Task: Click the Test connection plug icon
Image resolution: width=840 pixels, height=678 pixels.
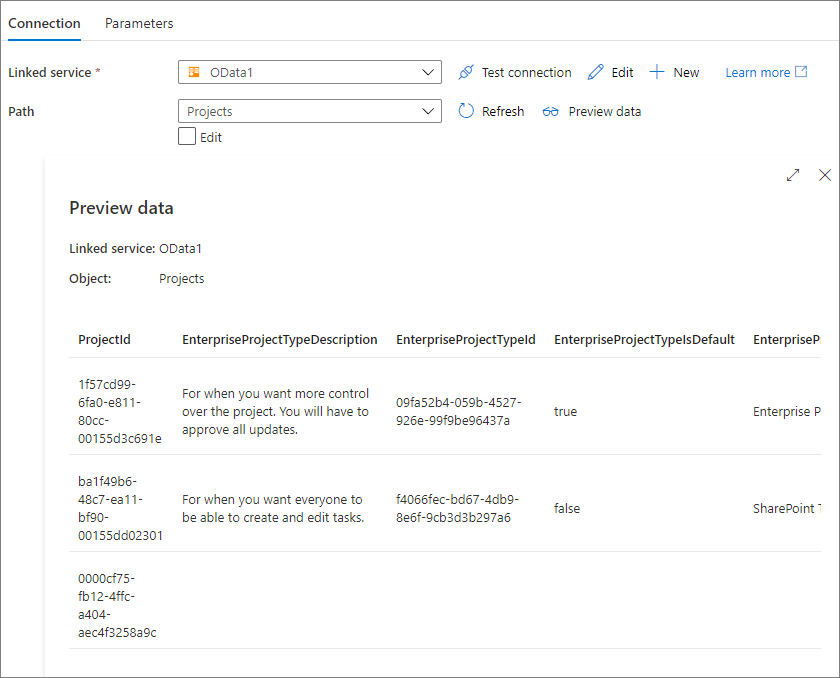Action: coord(465,72)
